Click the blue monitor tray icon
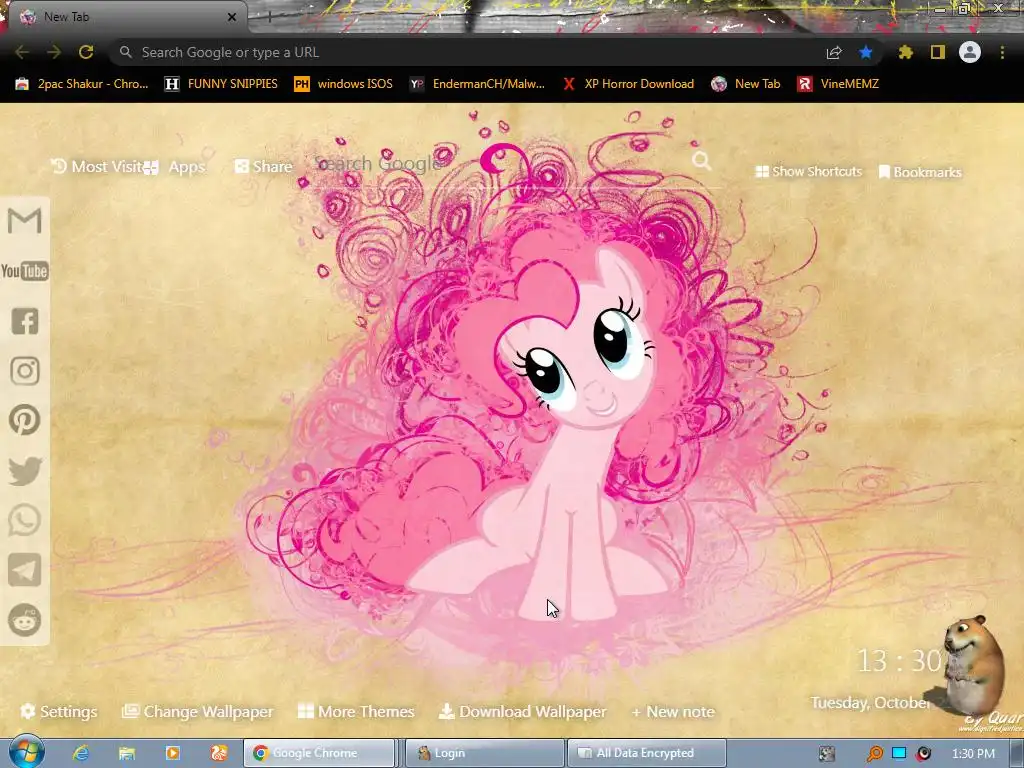1024x768 pixels. coord(899,753)
